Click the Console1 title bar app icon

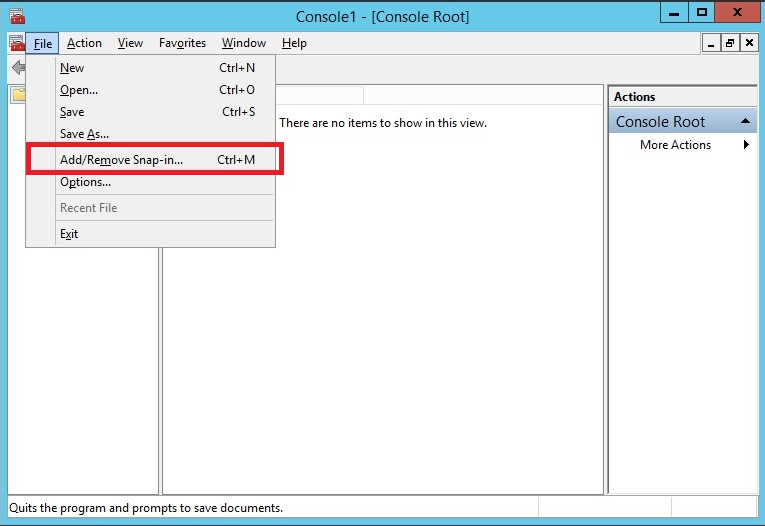(16, 15)
